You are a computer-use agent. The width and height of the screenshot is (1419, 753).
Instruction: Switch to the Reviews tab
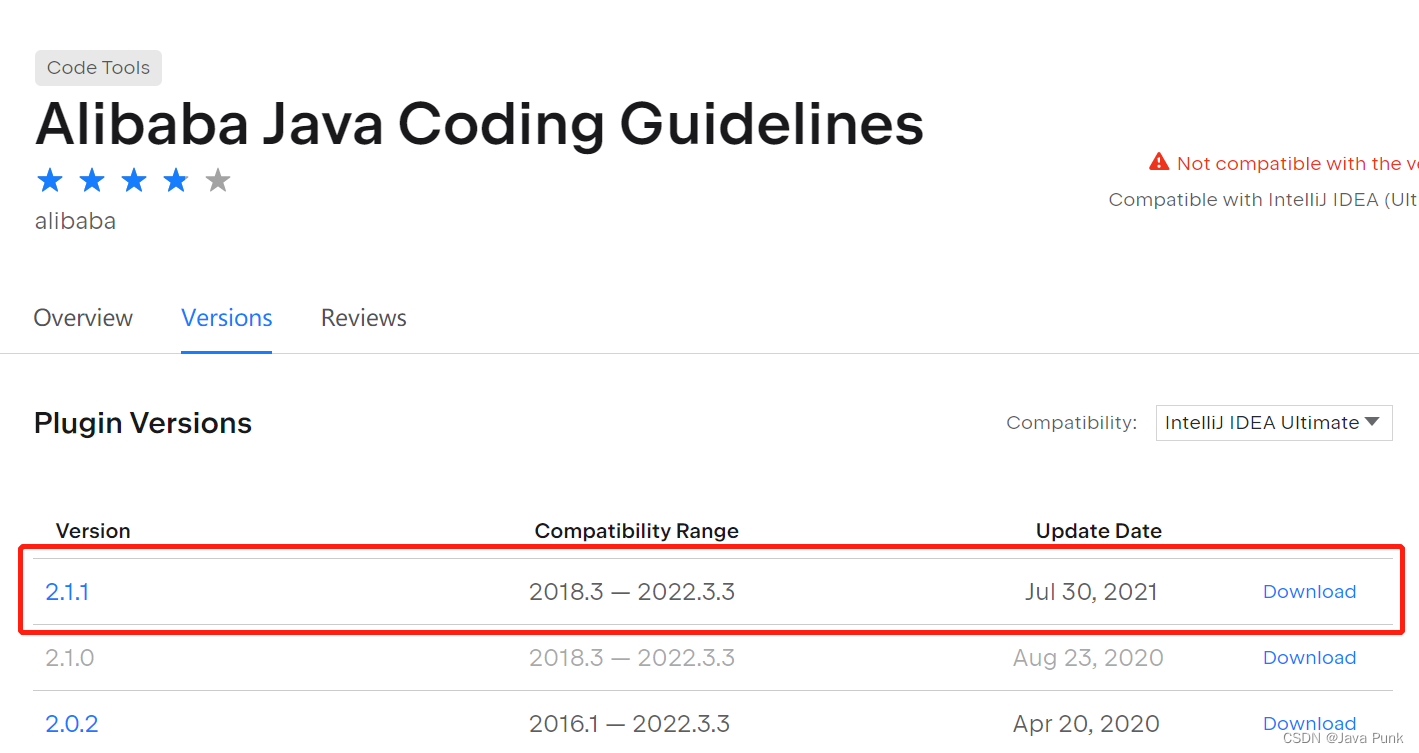(x=363, y=317)
